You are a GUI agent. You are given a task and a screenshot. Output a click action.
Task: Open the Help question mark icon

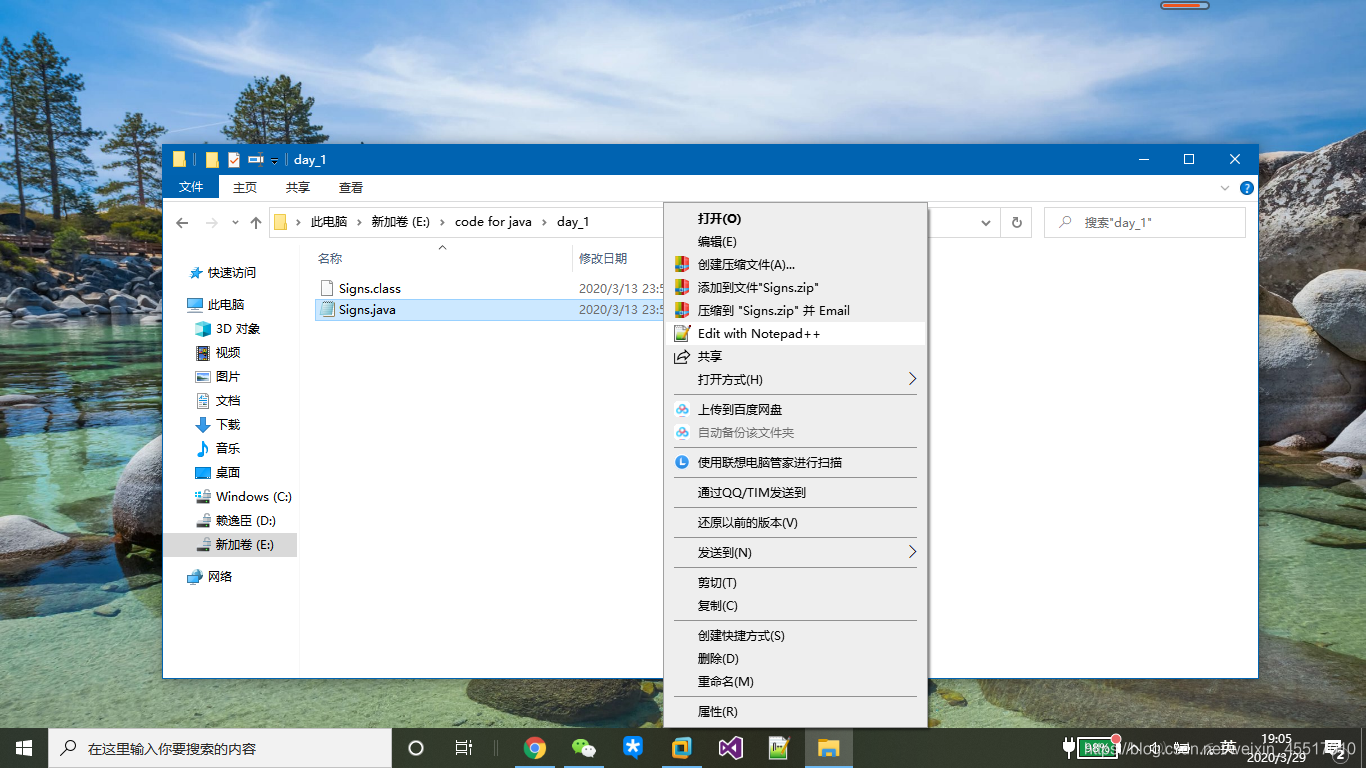tap(1247, 188)
